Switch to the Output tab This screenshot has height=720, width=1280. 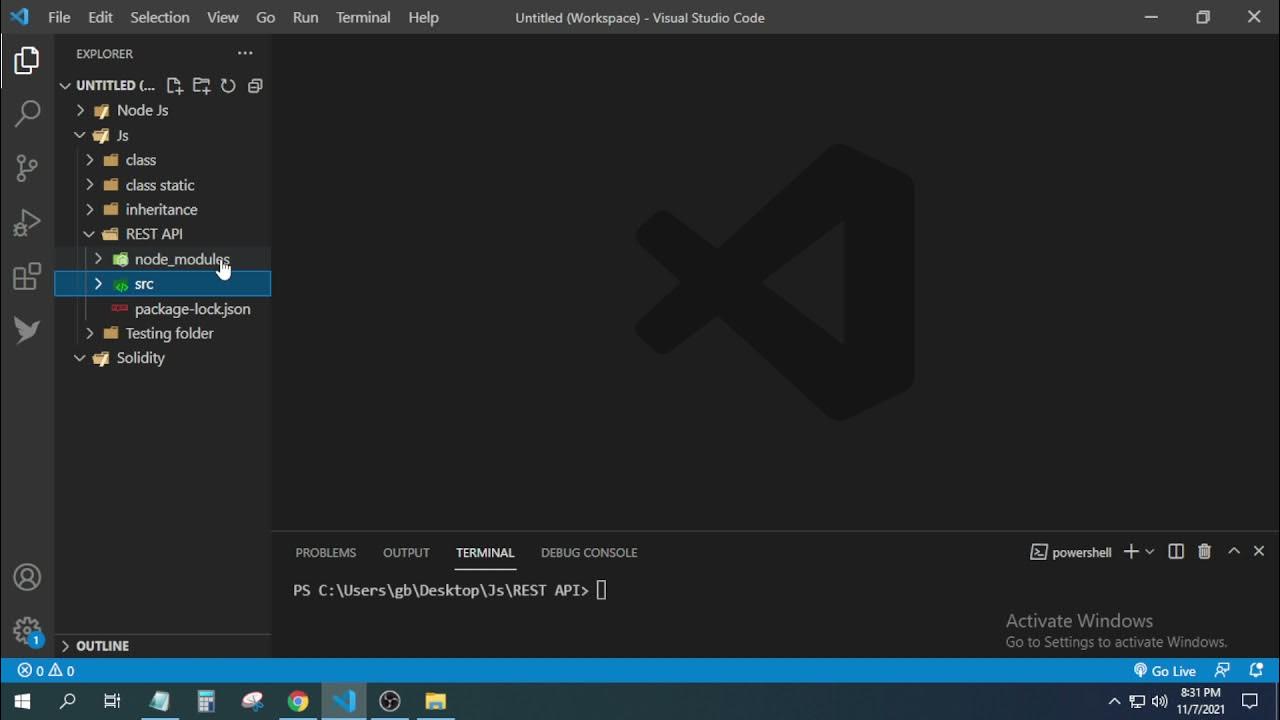[406, 552]
